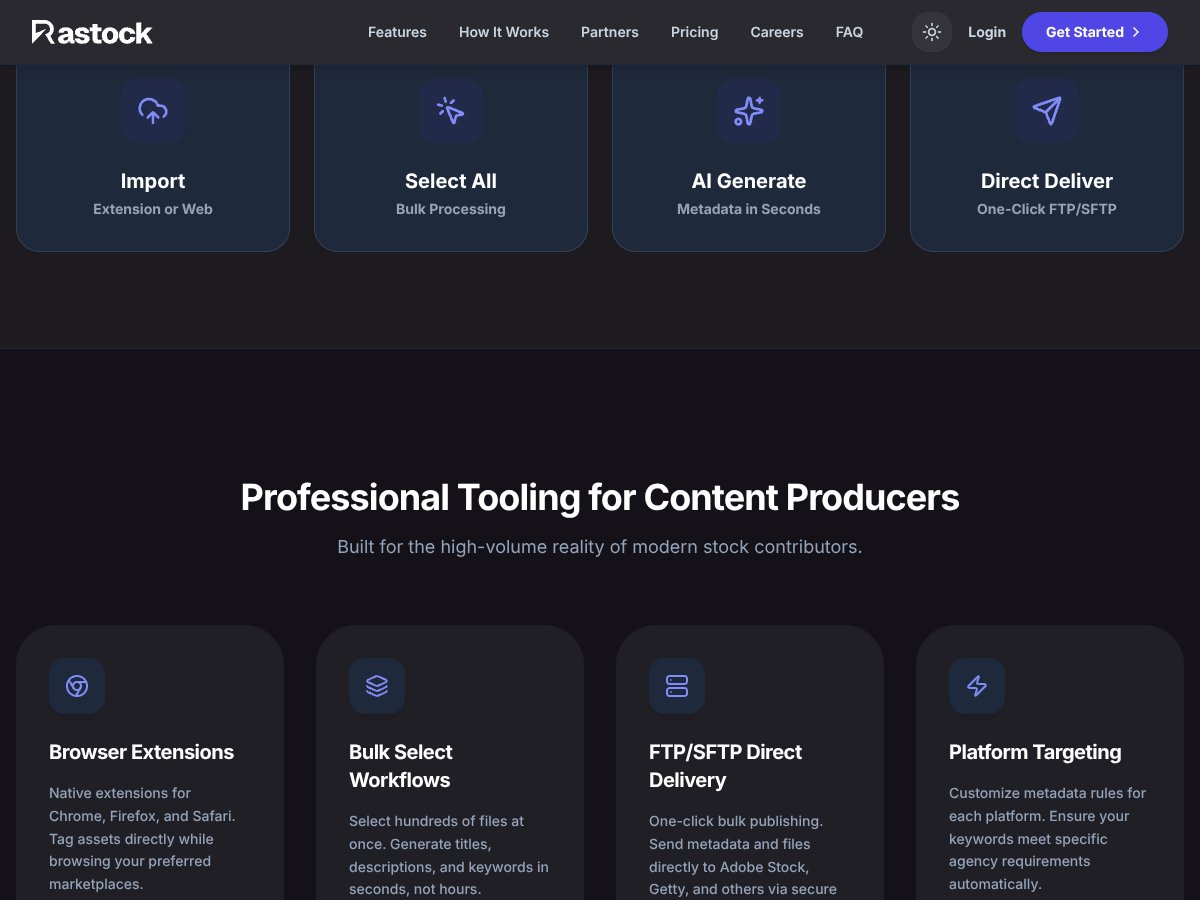Viewport: 1200px width, 900px height.
Task: Click the 'Metadata in Seconds' subtitle
Action: click(749, 209)
